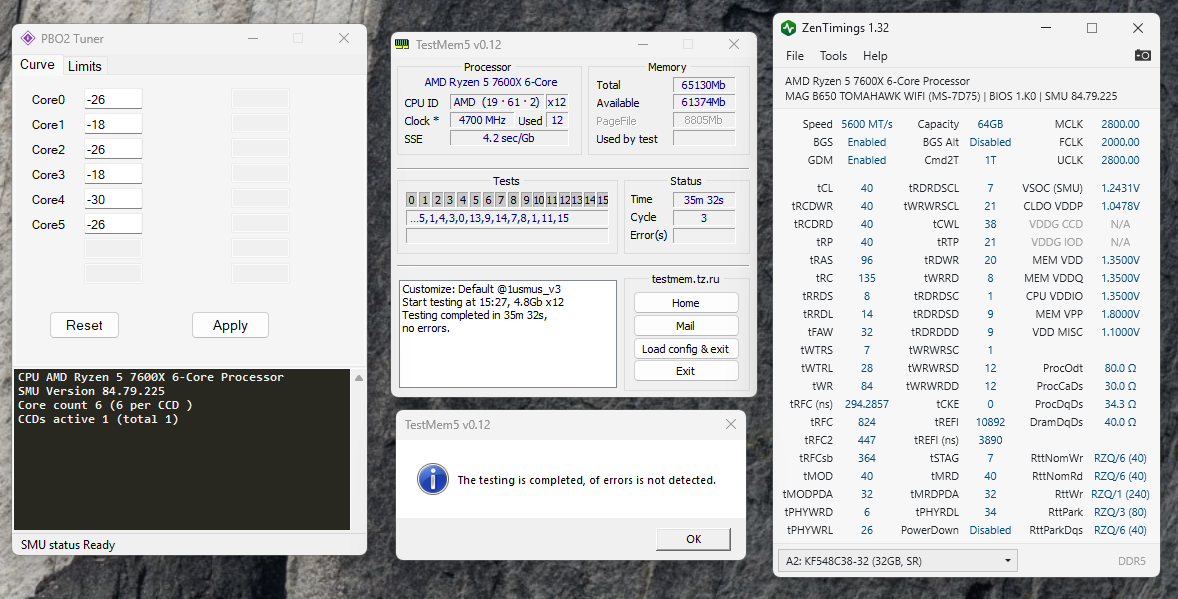Open ZenTimings Help menu

(874, 56)
